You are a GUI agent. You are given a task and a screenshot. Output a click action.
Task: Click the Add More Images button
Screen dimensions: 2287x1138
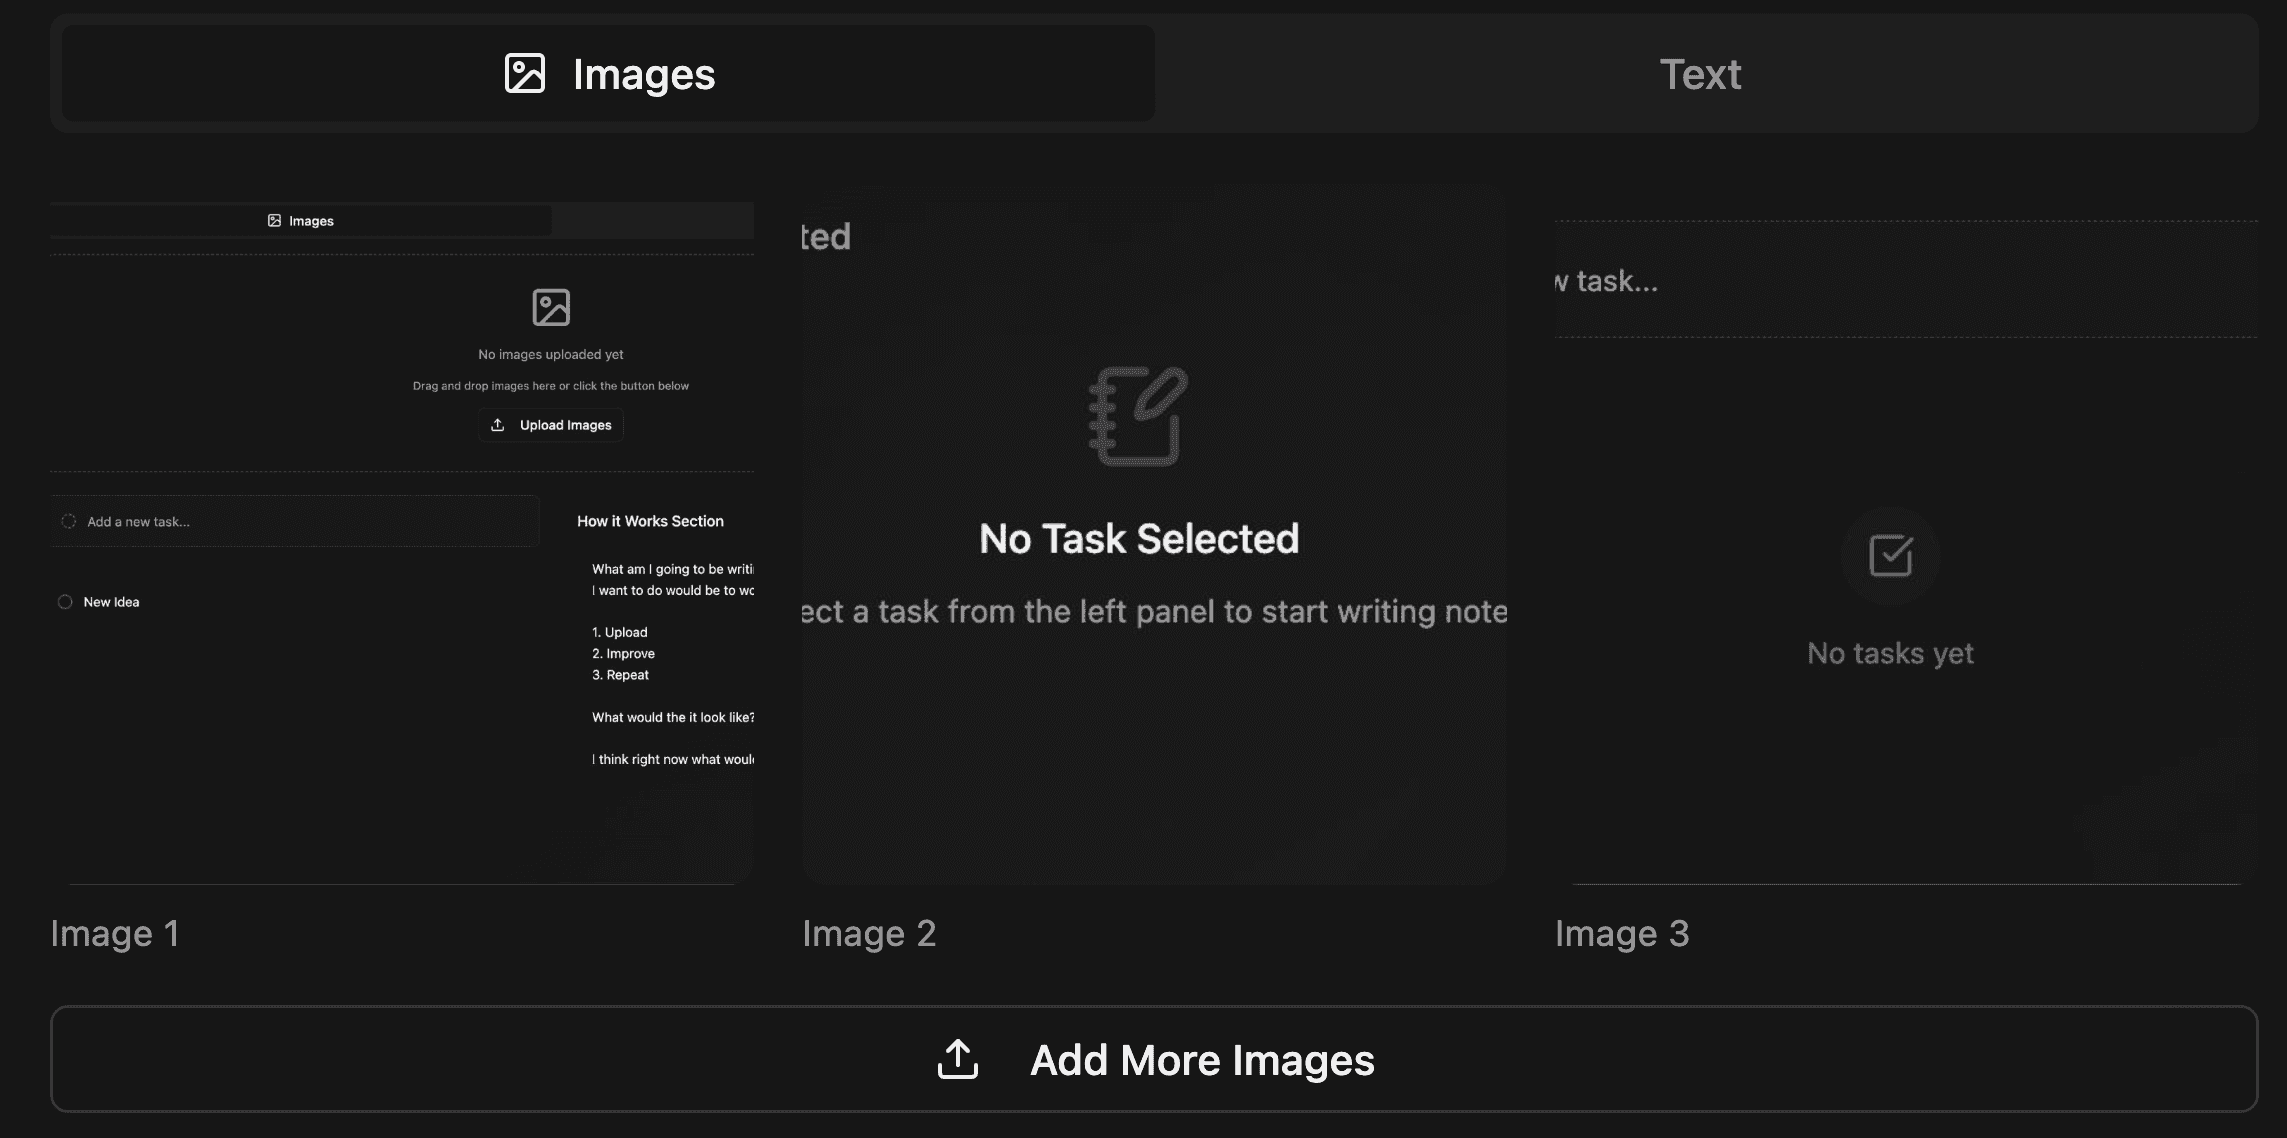pos(1154,1058)
